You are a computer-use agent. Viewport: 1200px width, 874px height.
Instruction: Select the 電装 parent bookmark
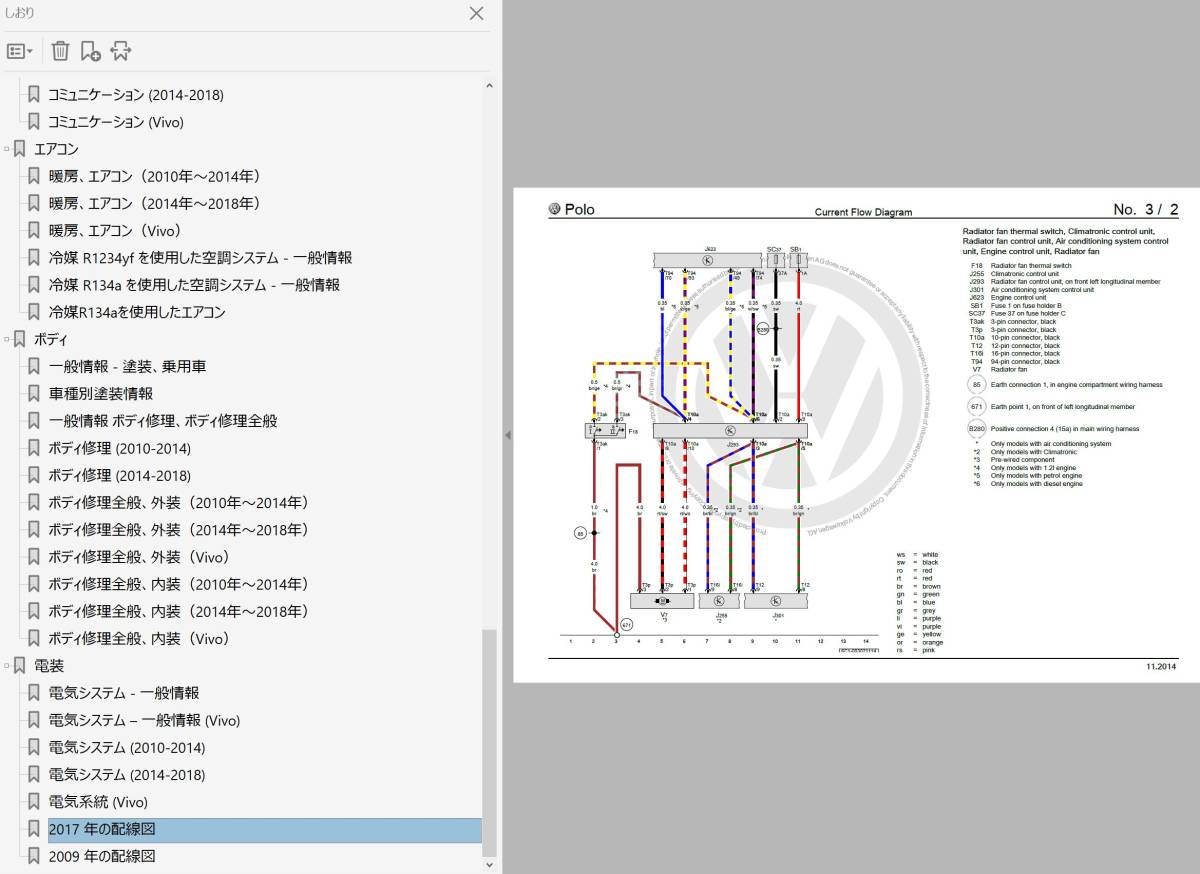pyautogui.click(x=49, y=666)
